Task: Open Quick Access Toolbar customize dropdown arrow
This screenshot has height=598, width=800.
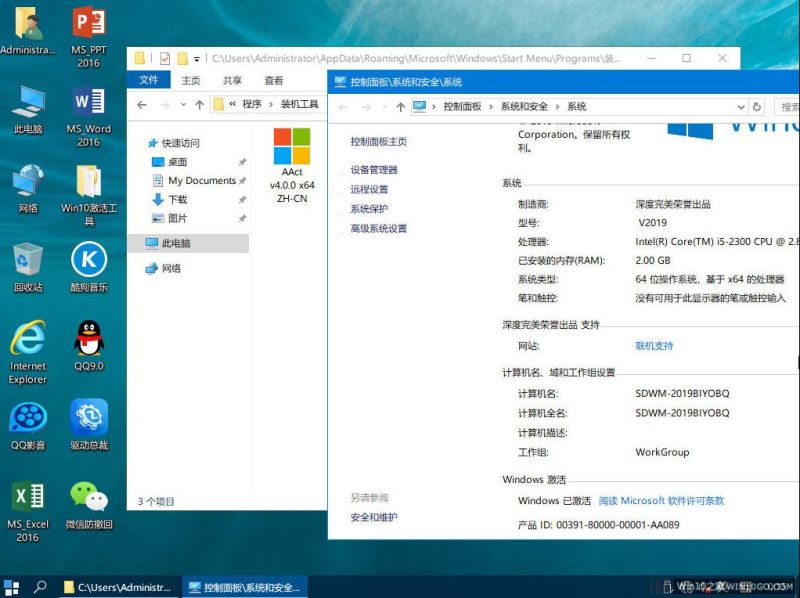Action: coord(197,59)
